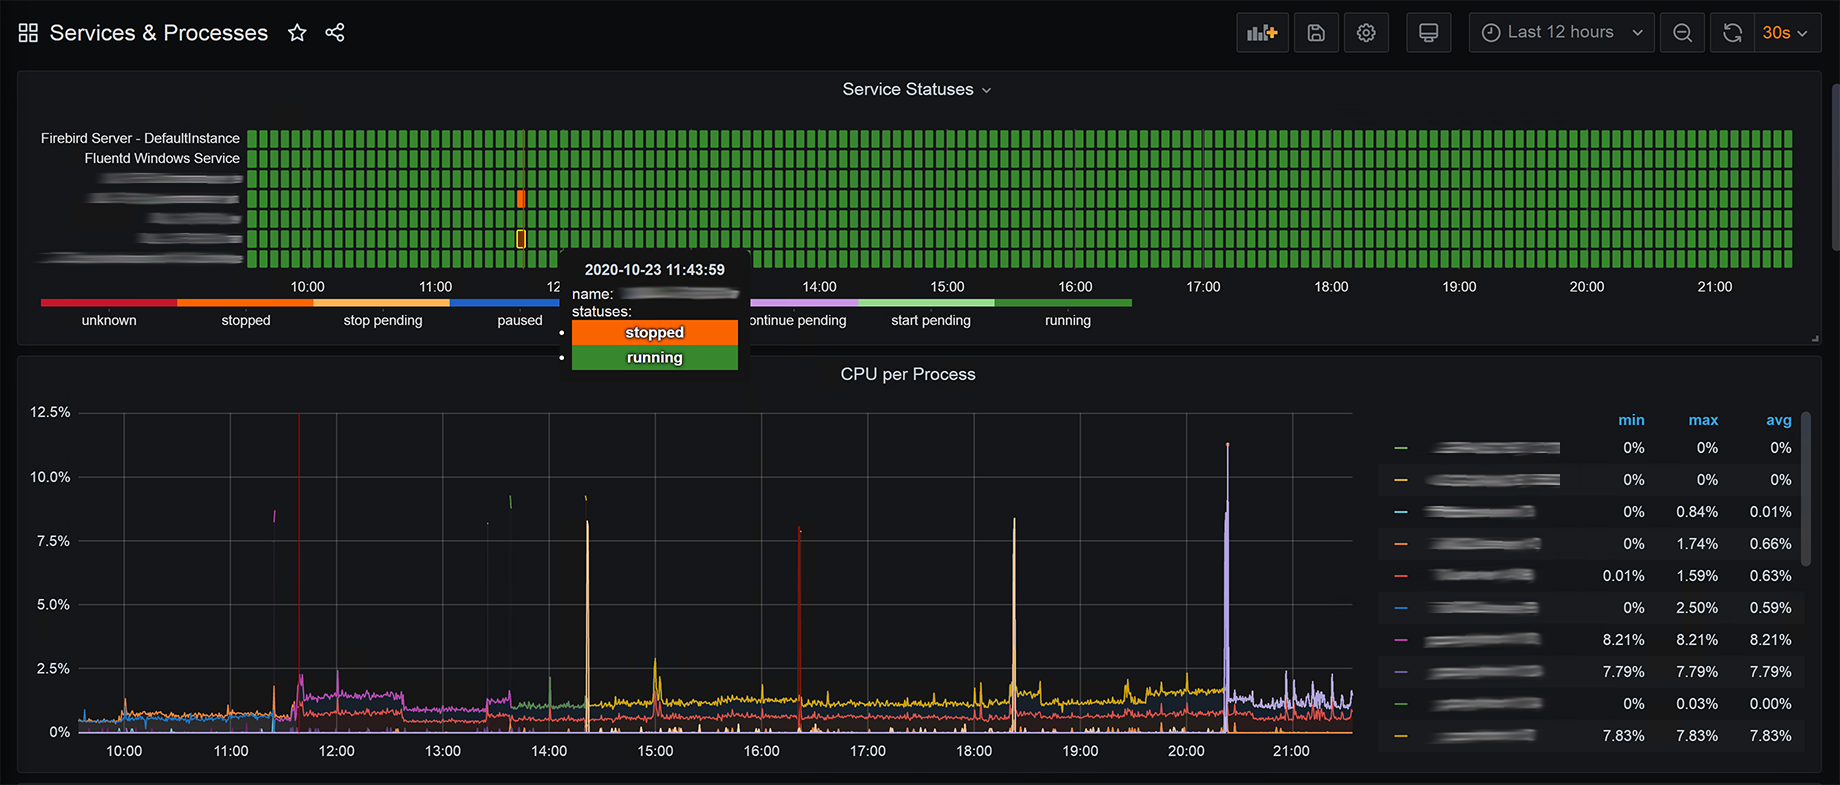Viewport: 1840px width, 785px height.
Task: Click the Add panel icon
Action: coord(1262,33)
